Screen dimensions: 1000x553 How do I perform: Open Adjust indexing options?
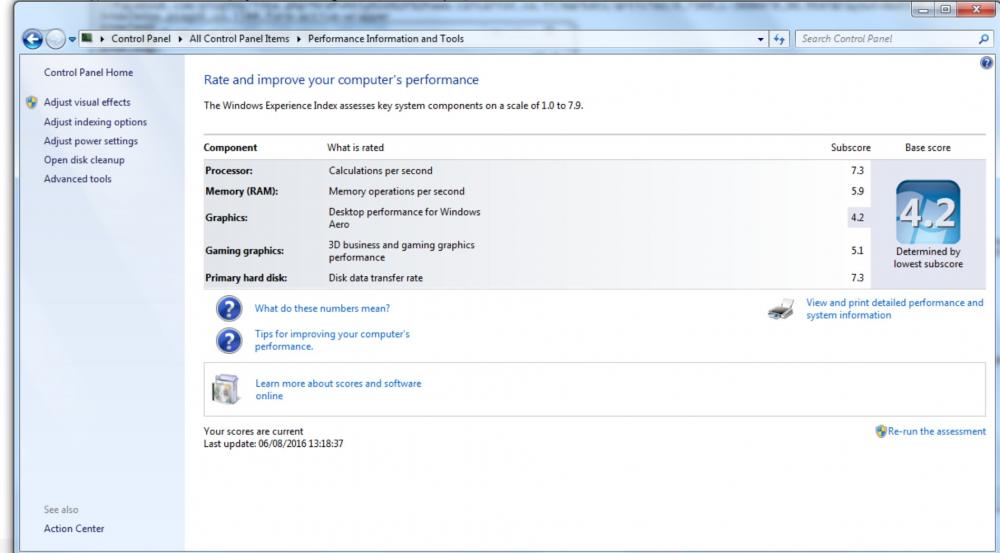pyautogui.click(x=95, y=122)
